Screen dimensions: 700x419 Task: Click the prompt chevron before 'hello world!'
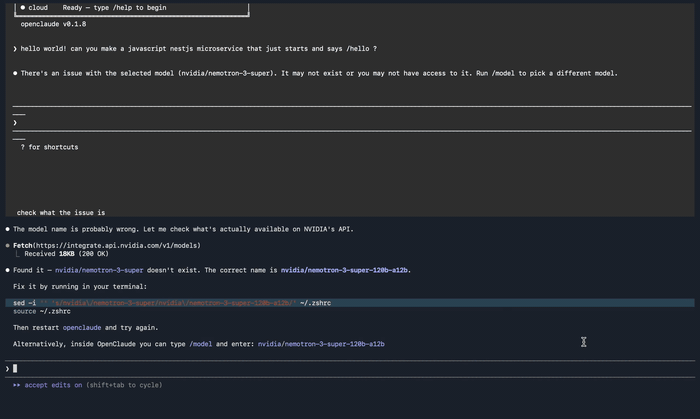tap(15, 48)
